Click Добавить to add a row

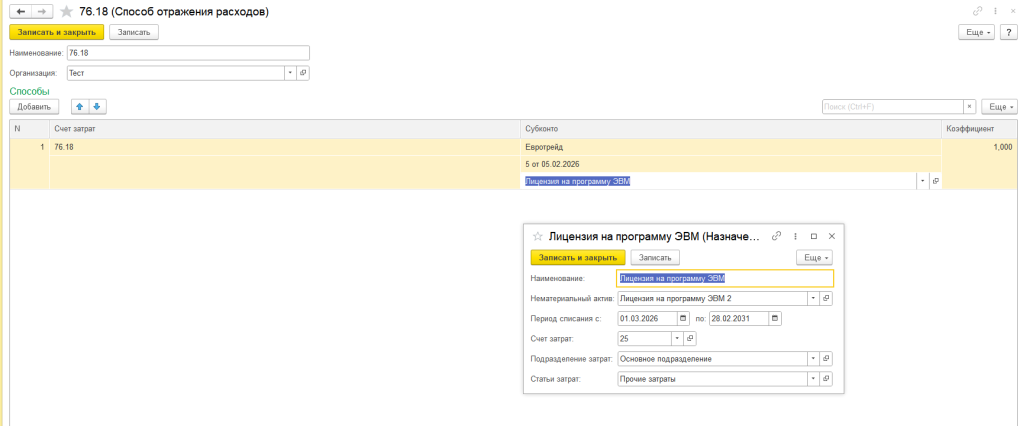(x=34, y=106)
